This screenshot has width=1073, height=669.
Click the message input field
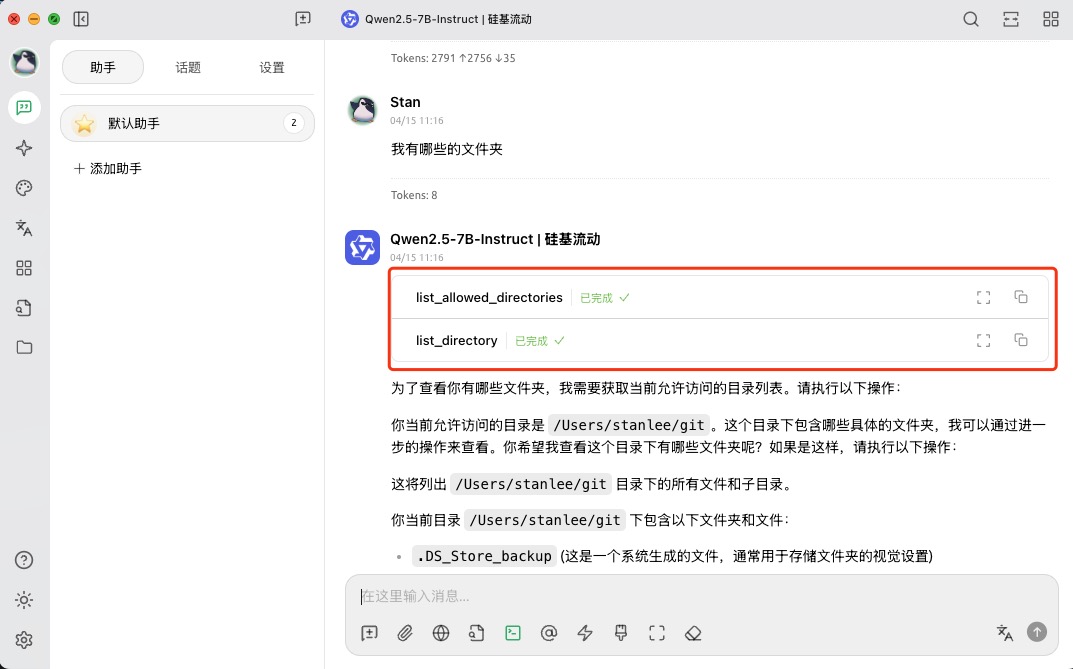(701, 596)
